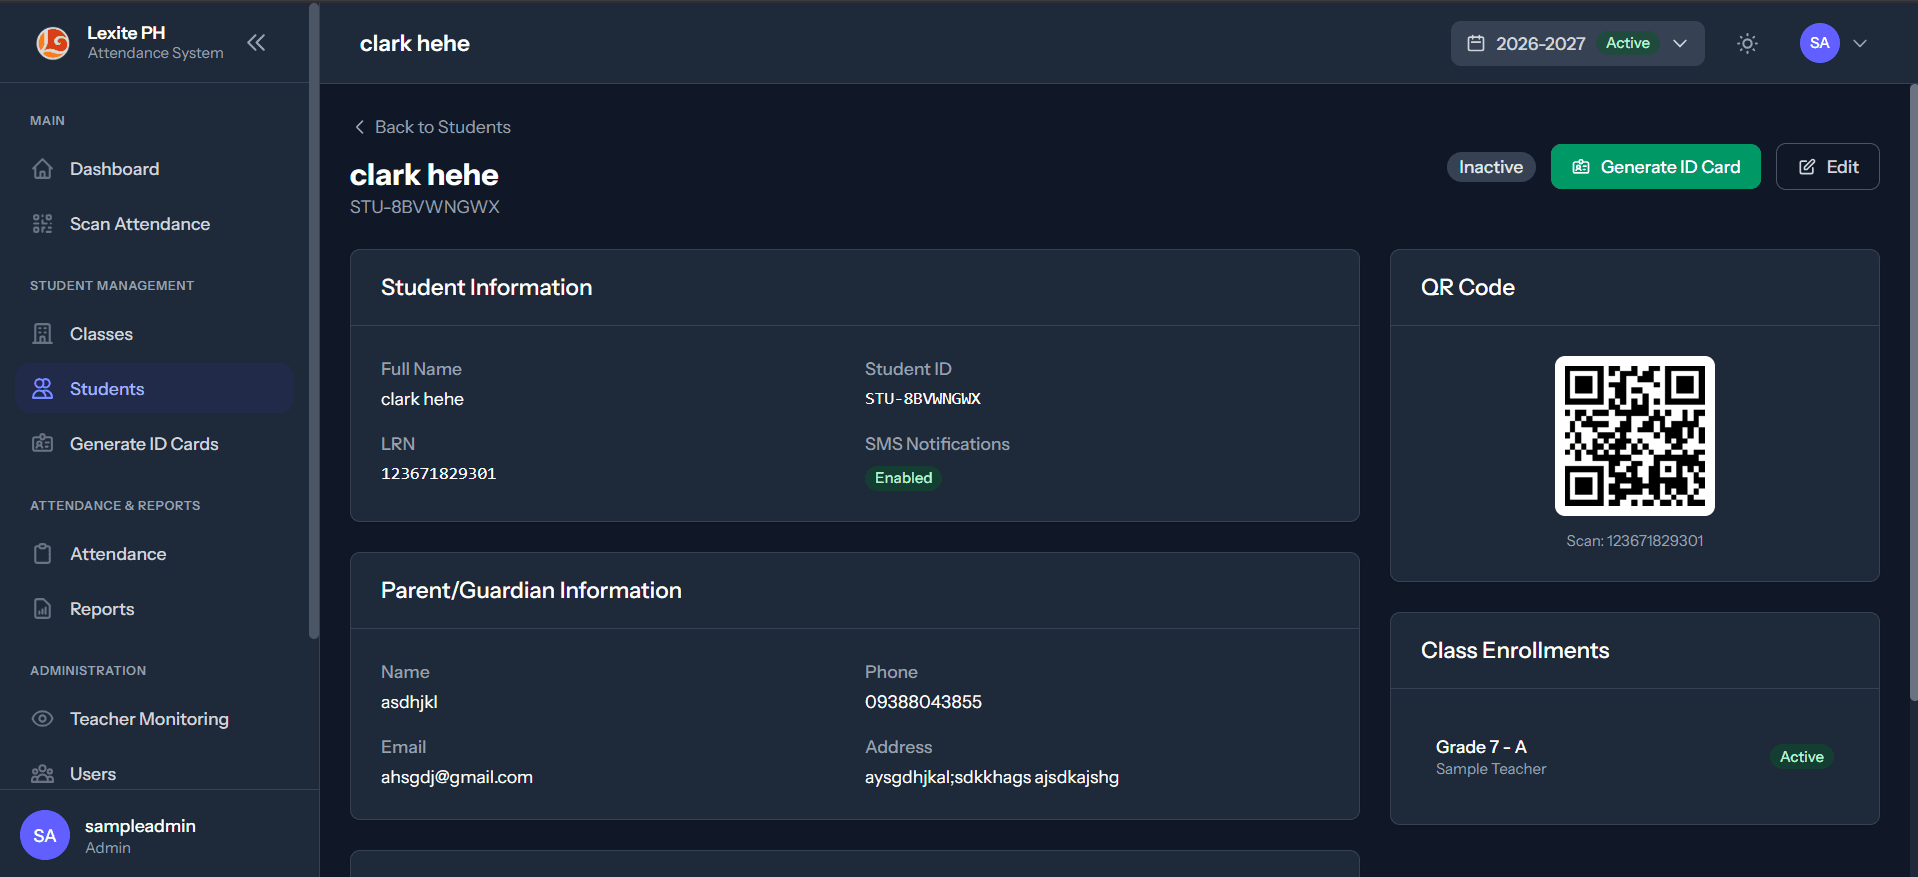The height and width of the screenshot is (877, 1918).
Task: Click the Active label beside 2026-2027
Action: coord(1628,43)
